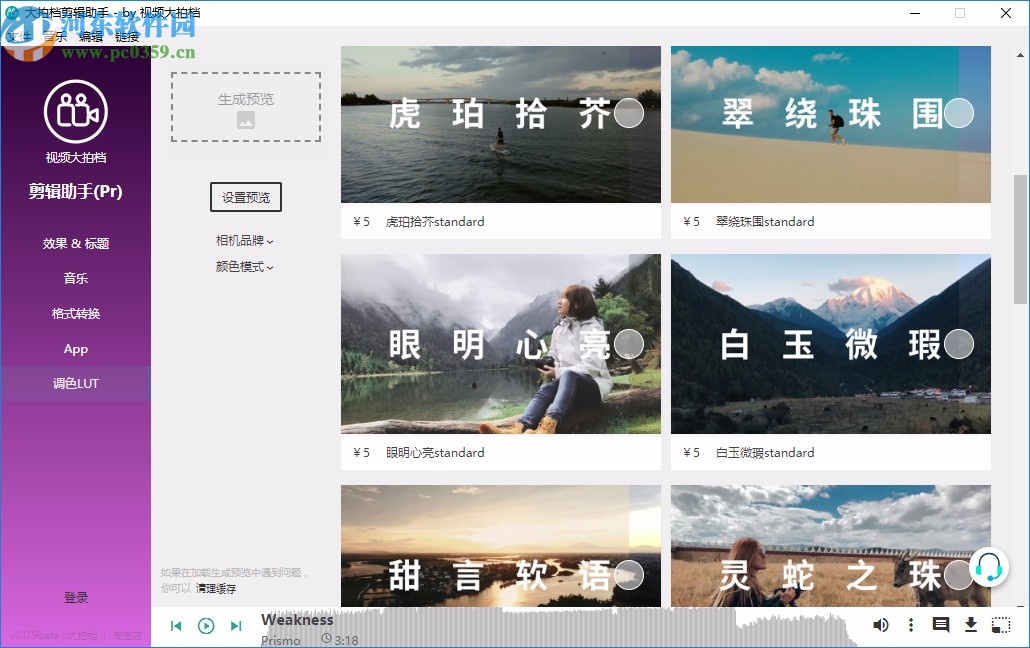This screenshot has width=1030, height=648.
Task: Toggle selection circle on 白玉微瑕 LUT
Action: 959,344
